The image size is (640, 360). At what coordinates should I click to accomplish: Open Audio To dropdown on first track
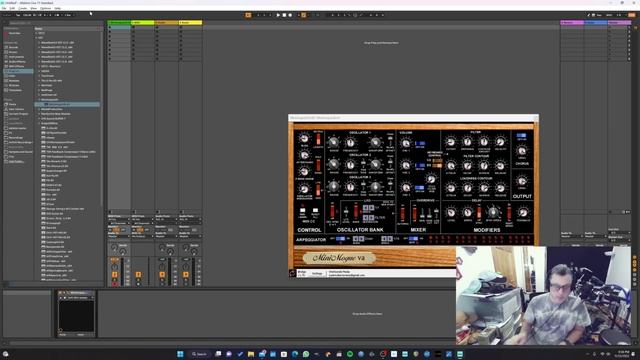click(119, 236)
